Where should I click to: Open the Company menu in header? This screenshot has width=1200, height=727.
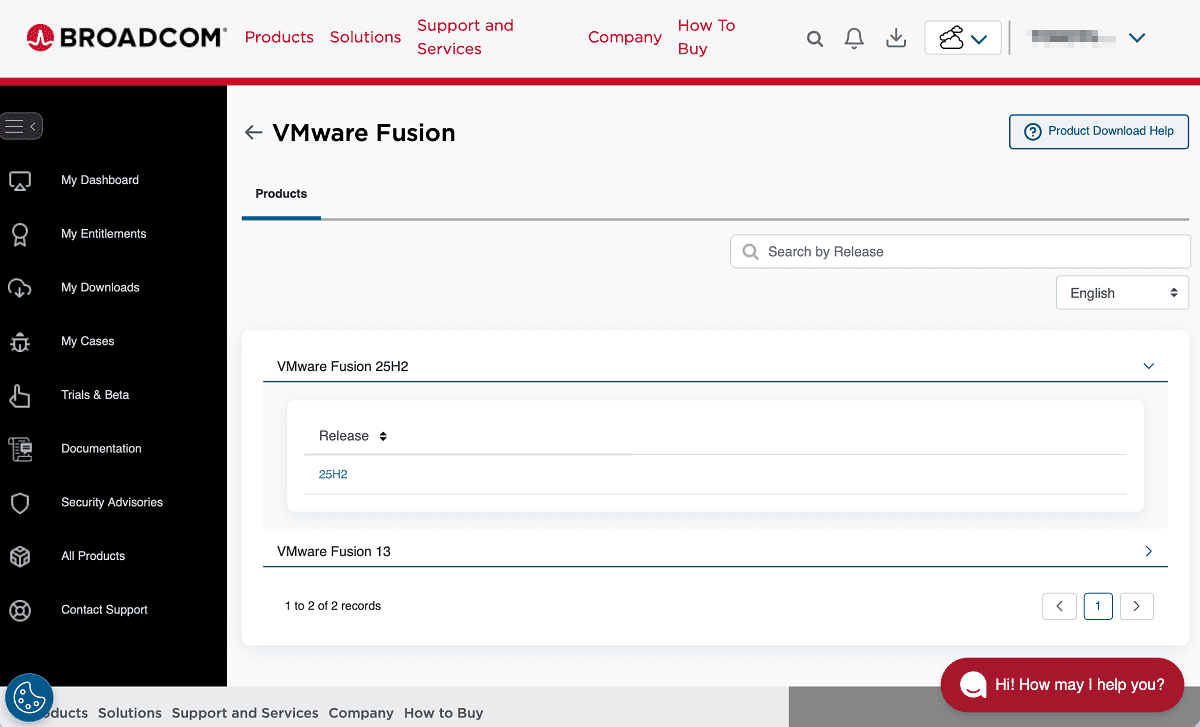(625, 37)
